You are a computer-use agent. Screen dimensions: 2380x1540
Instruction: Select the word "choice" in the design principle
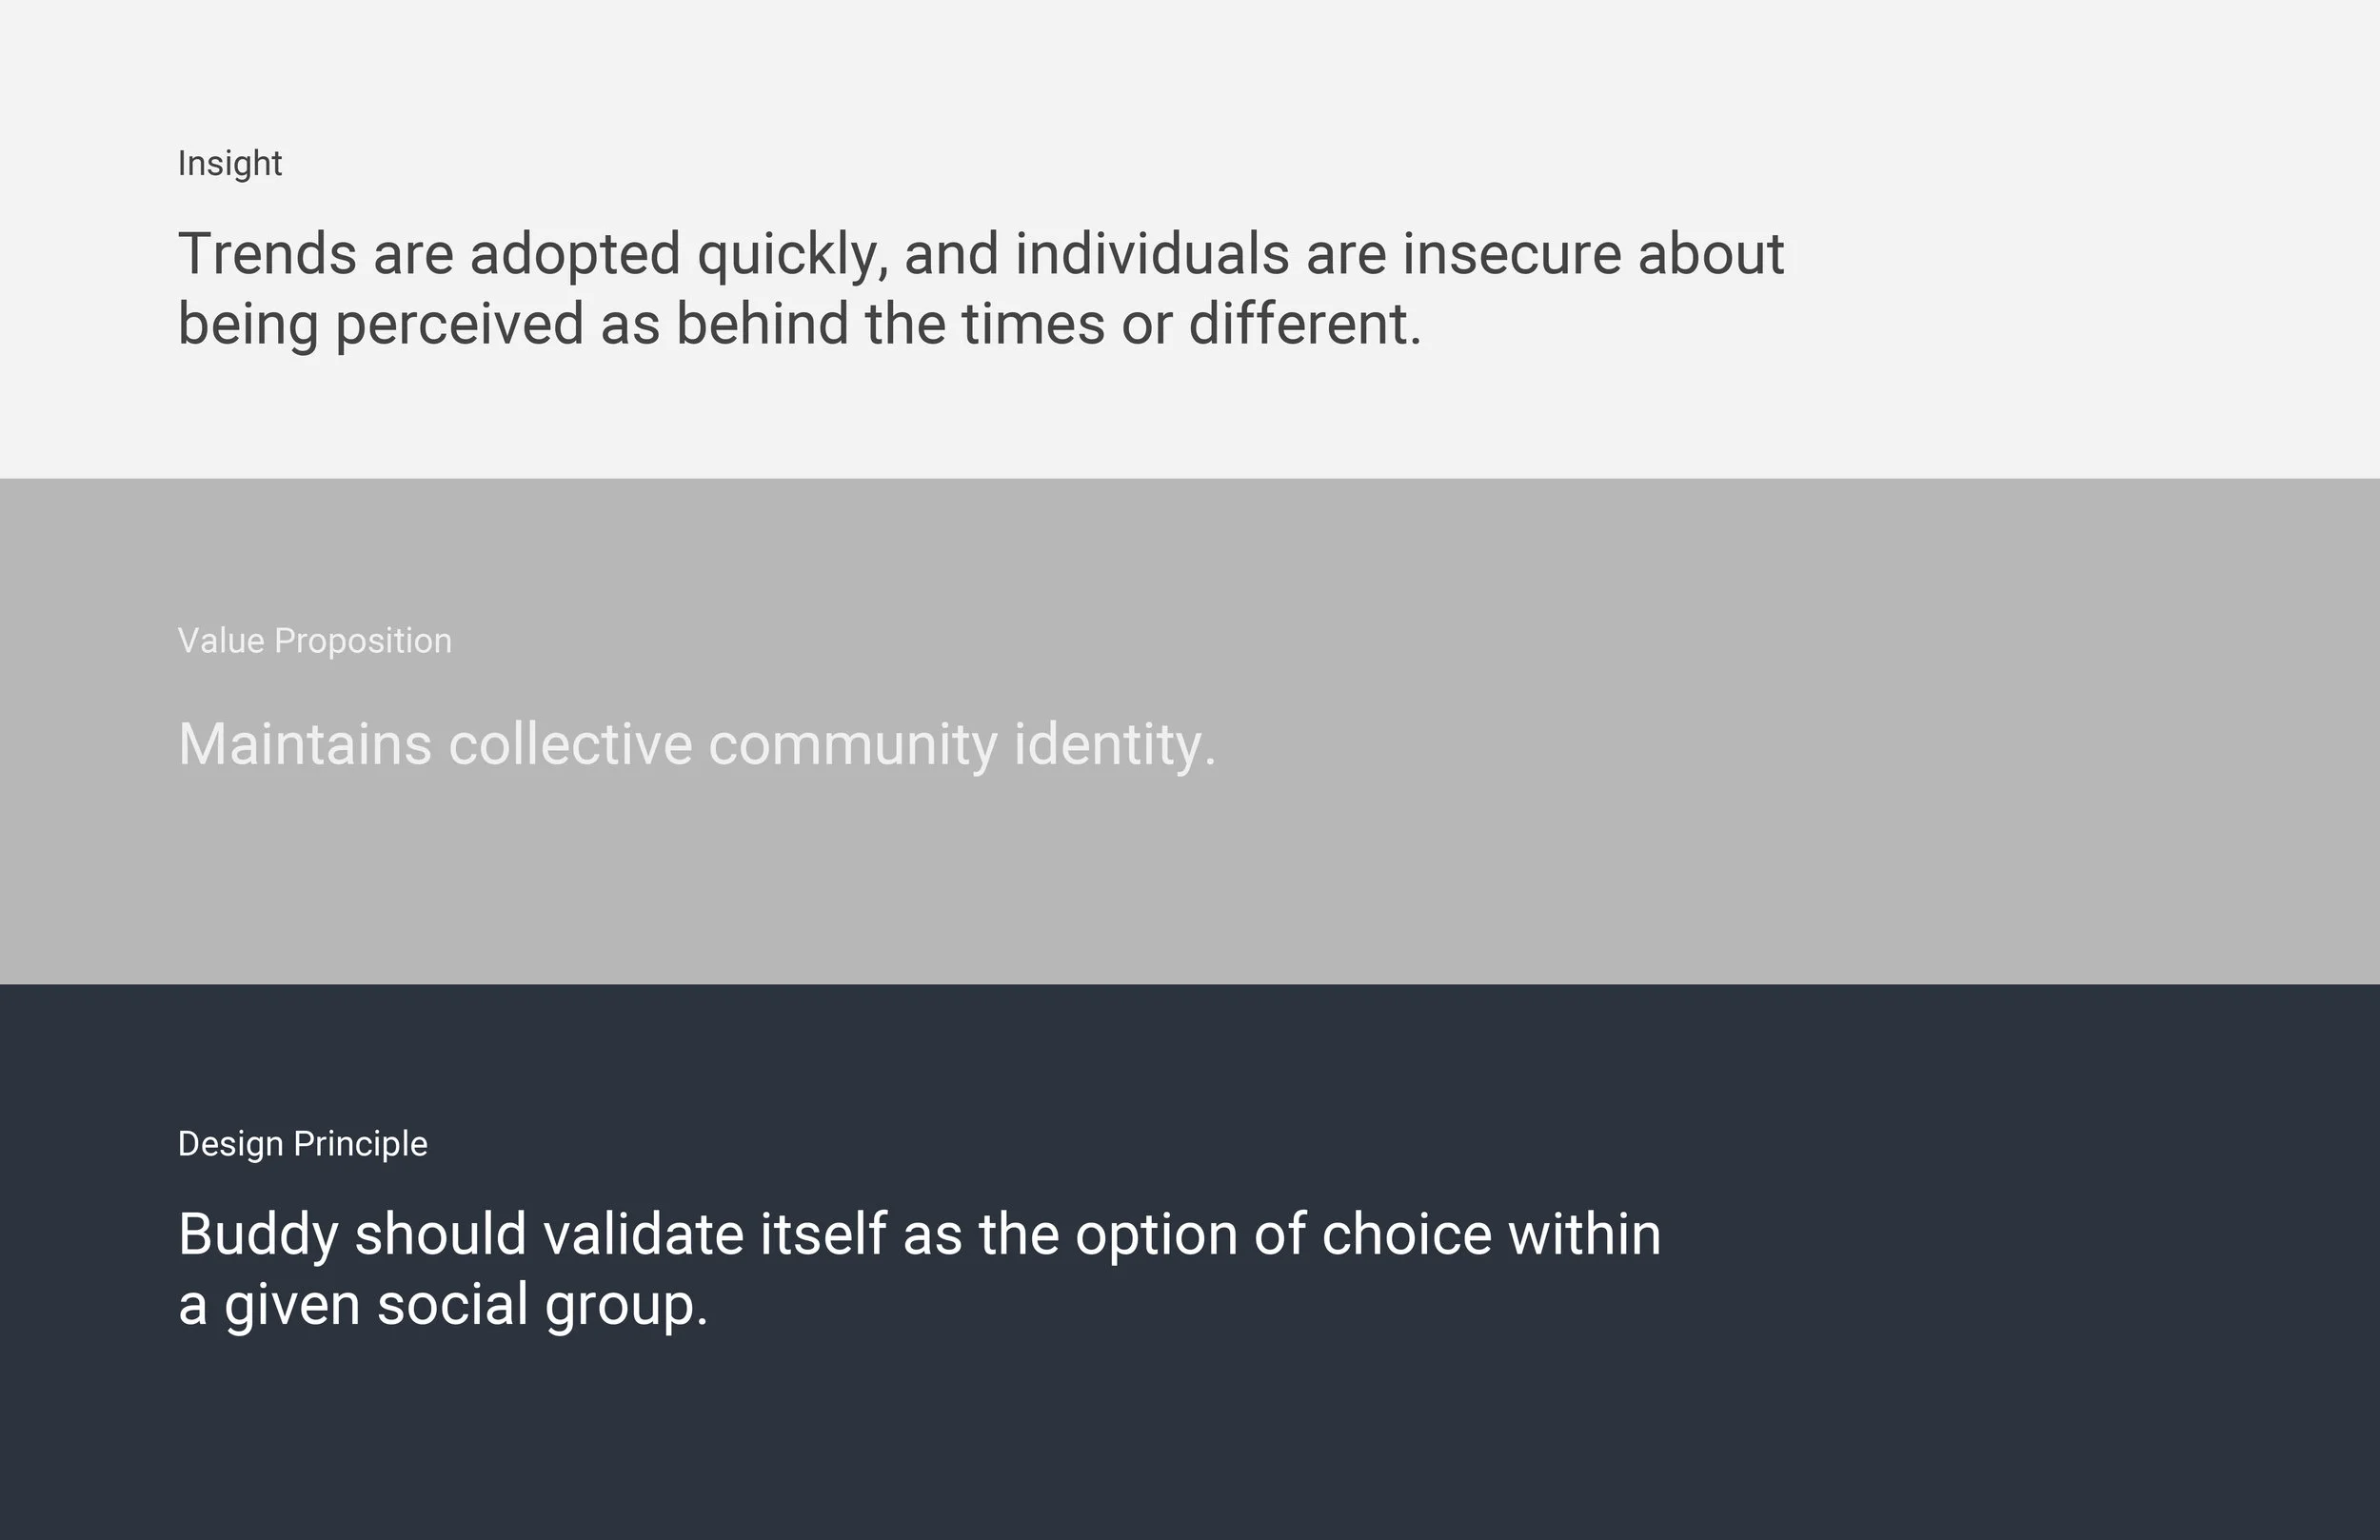[x=1407, y=1234]
